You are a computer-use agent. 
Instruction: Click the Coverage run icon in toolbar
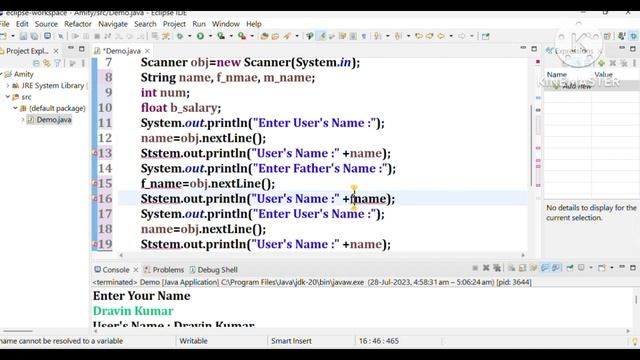point(221,36)
